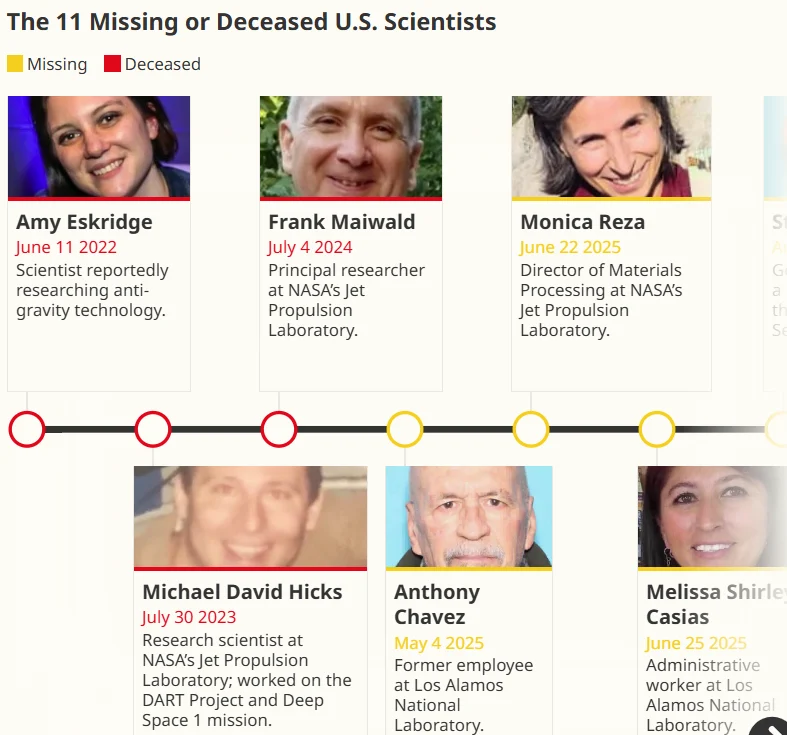The image size is (787, 735).
Task: Select Anthony Chavez's yellow timeline marker
Action: (405, 429)
